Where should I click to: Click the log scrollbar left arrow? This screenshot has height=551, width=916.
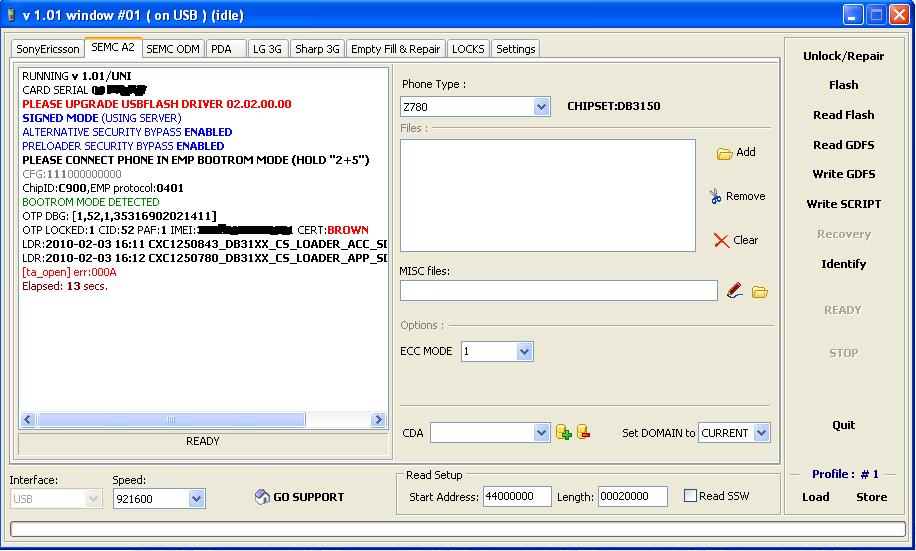[x=28, y=420]
